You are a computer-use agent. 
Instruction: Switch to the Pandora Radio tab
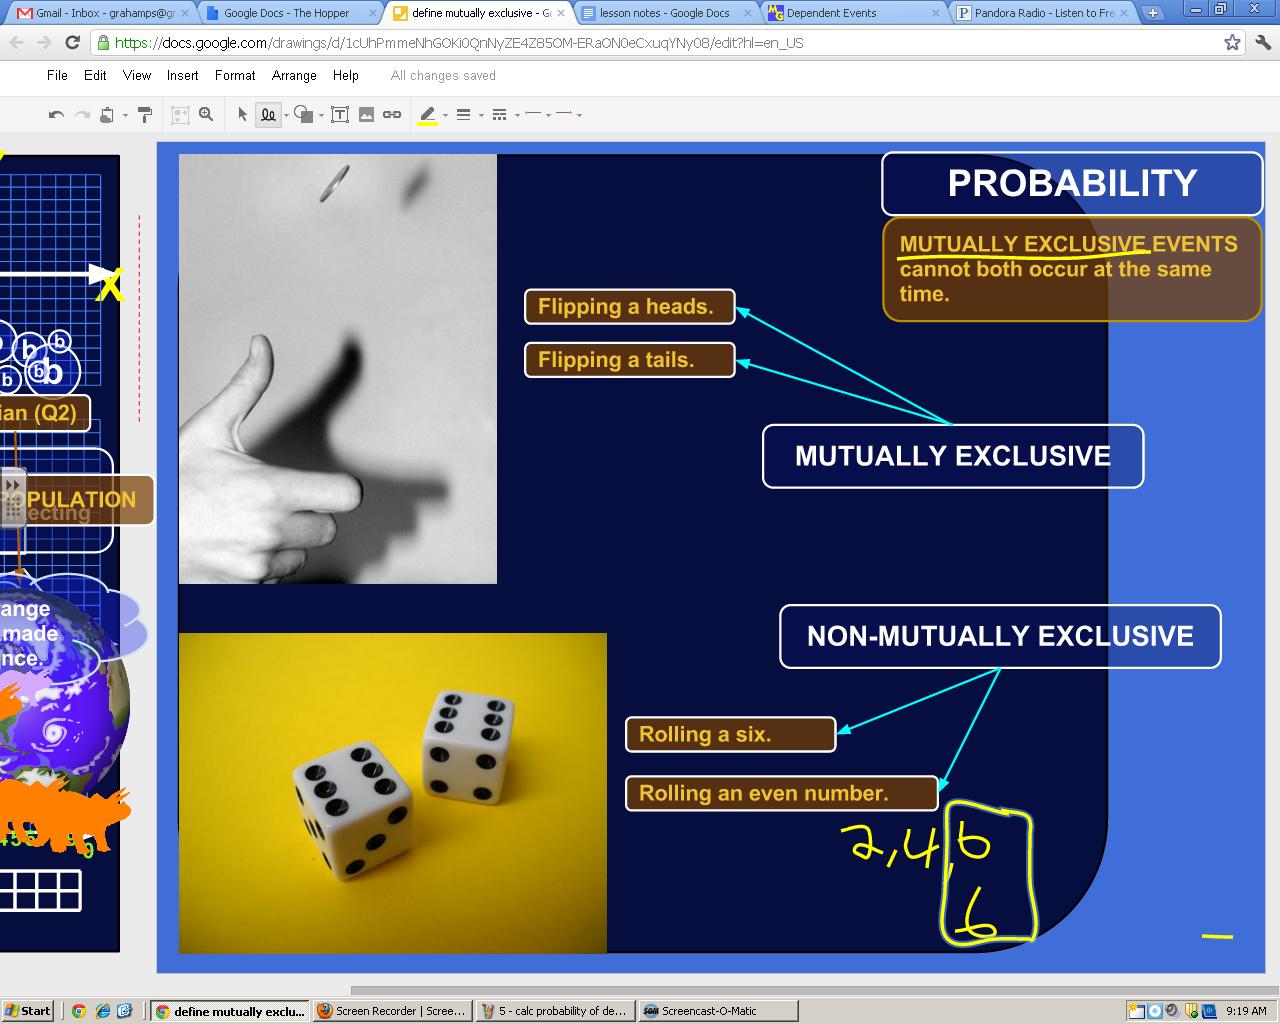pyautogui.click(x=1042, y=13)
